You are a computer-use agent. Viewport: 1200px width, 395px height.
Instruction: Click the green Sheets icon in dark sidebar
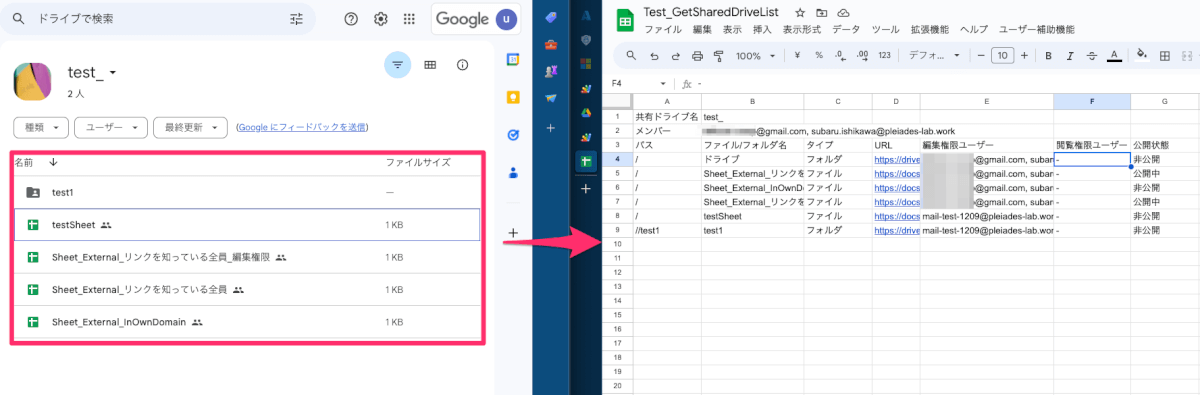pos(587,160)
